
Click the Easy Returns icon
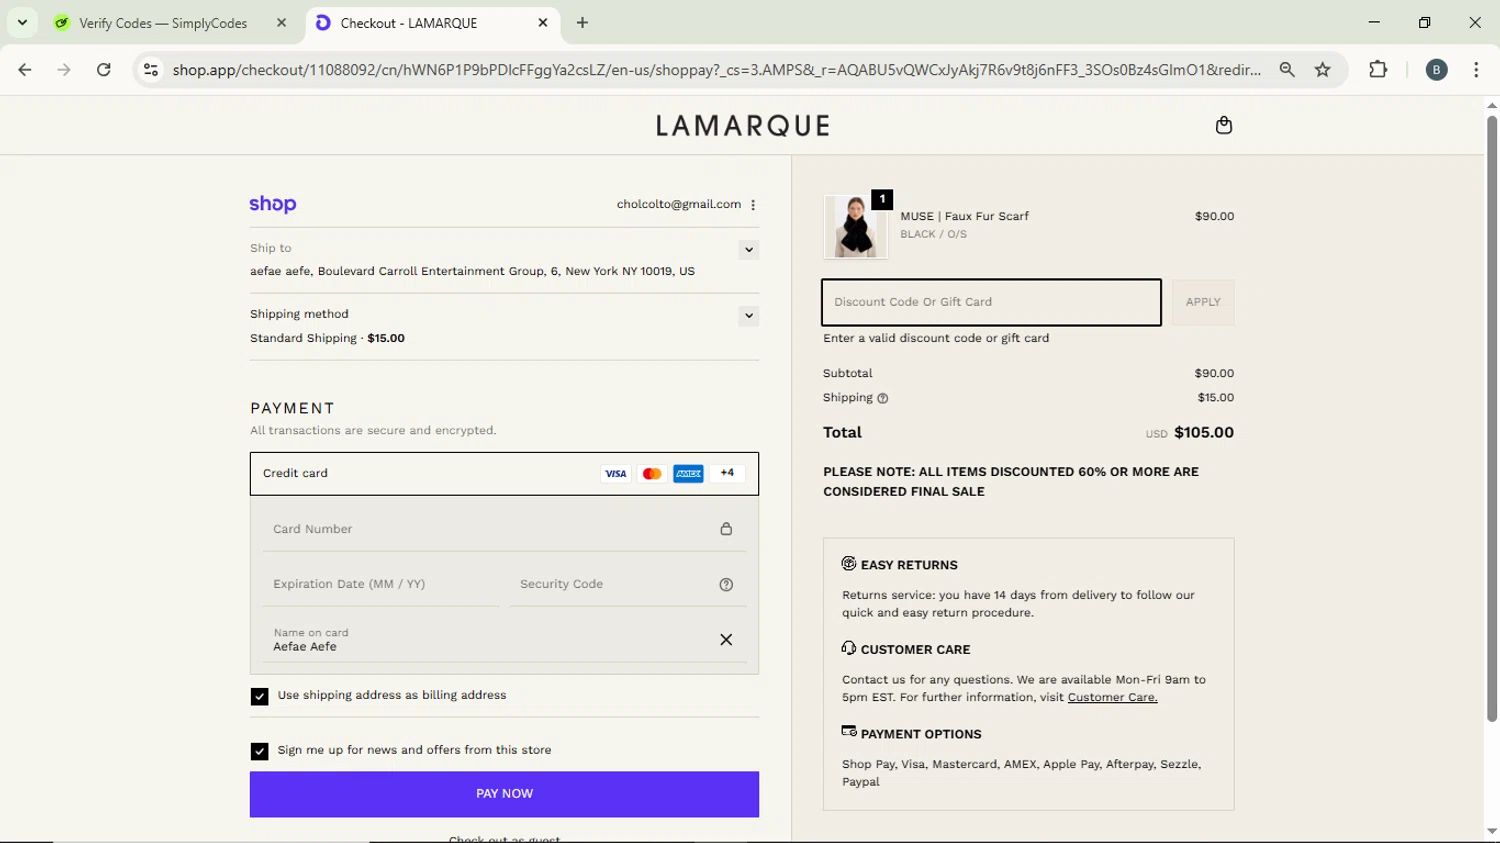click(x=849, y=564)
